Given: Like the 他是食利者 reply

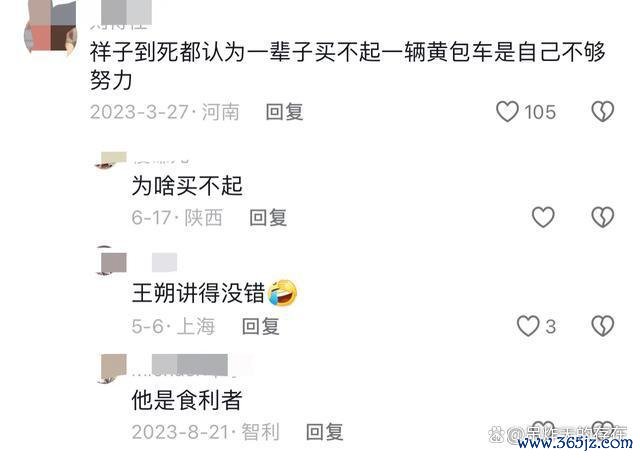Looking at the screenshot, I should pos(543,428).
